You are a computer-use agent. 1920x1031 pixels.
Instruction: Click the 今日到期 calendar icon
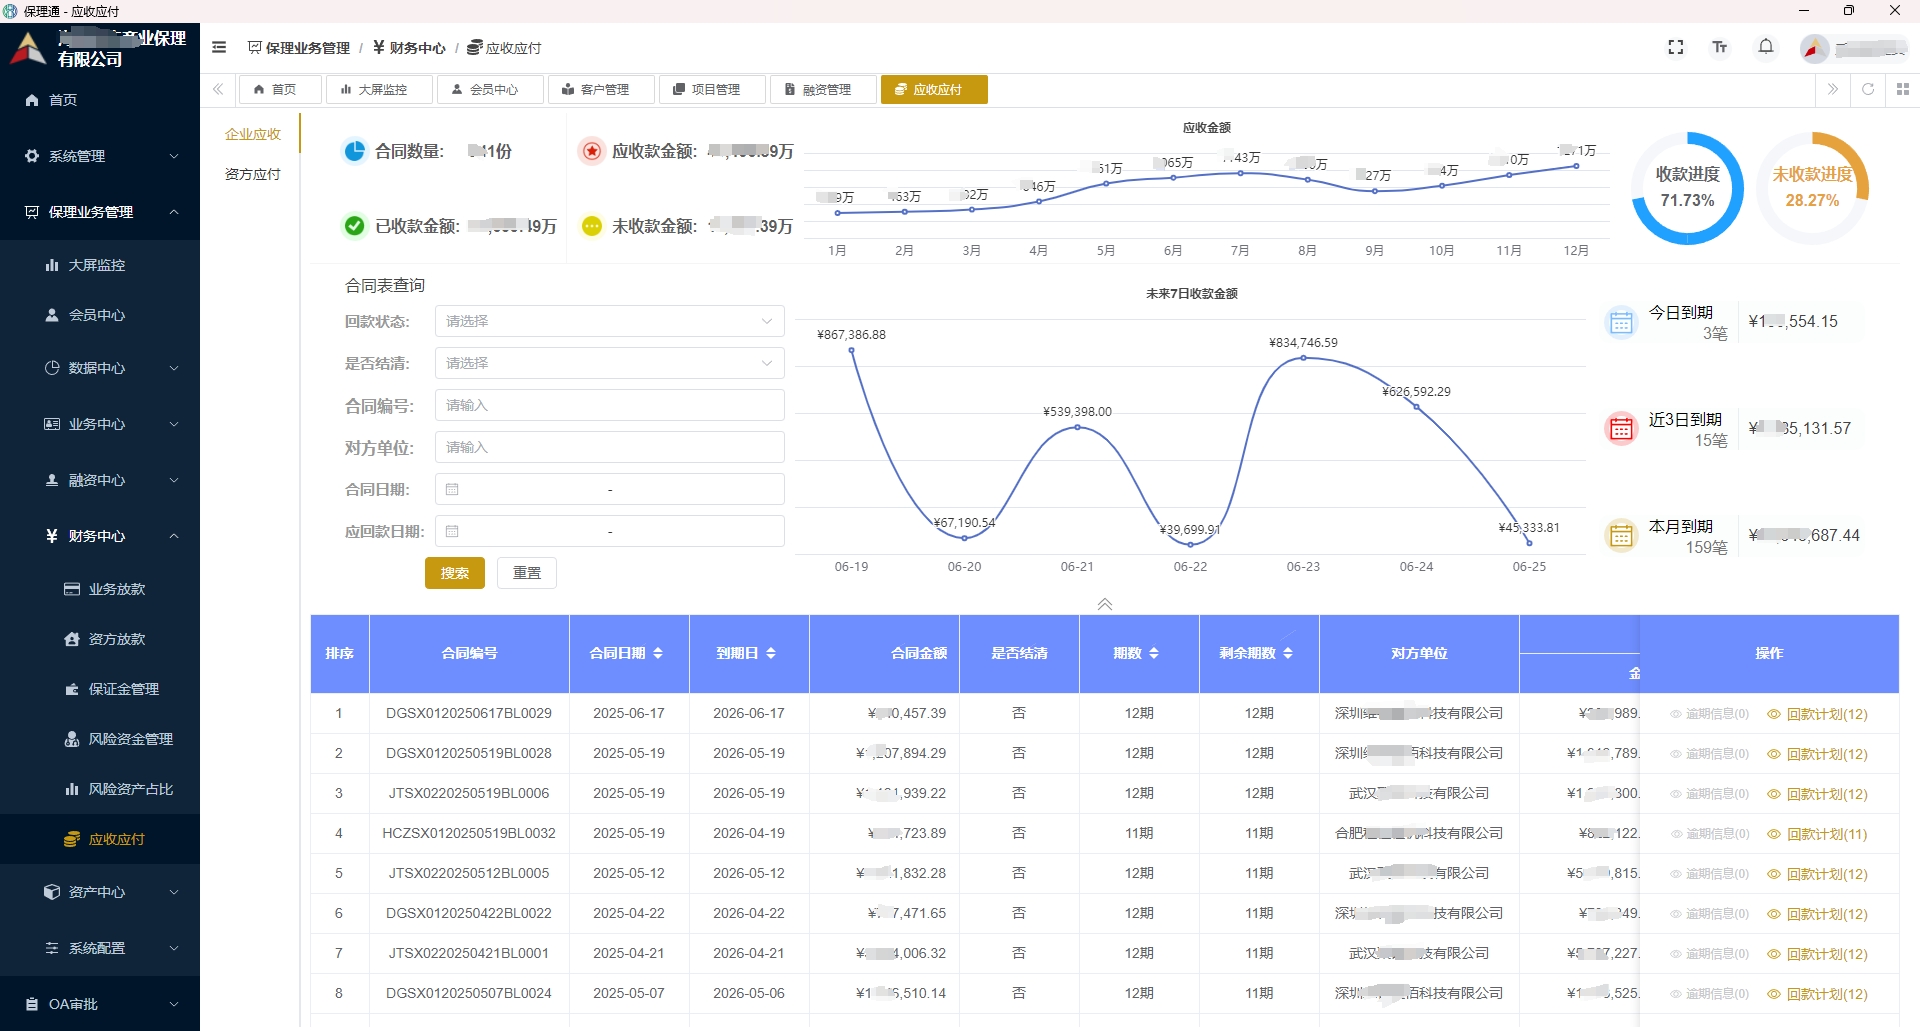pyautogui.click(x=1621, y=322)
